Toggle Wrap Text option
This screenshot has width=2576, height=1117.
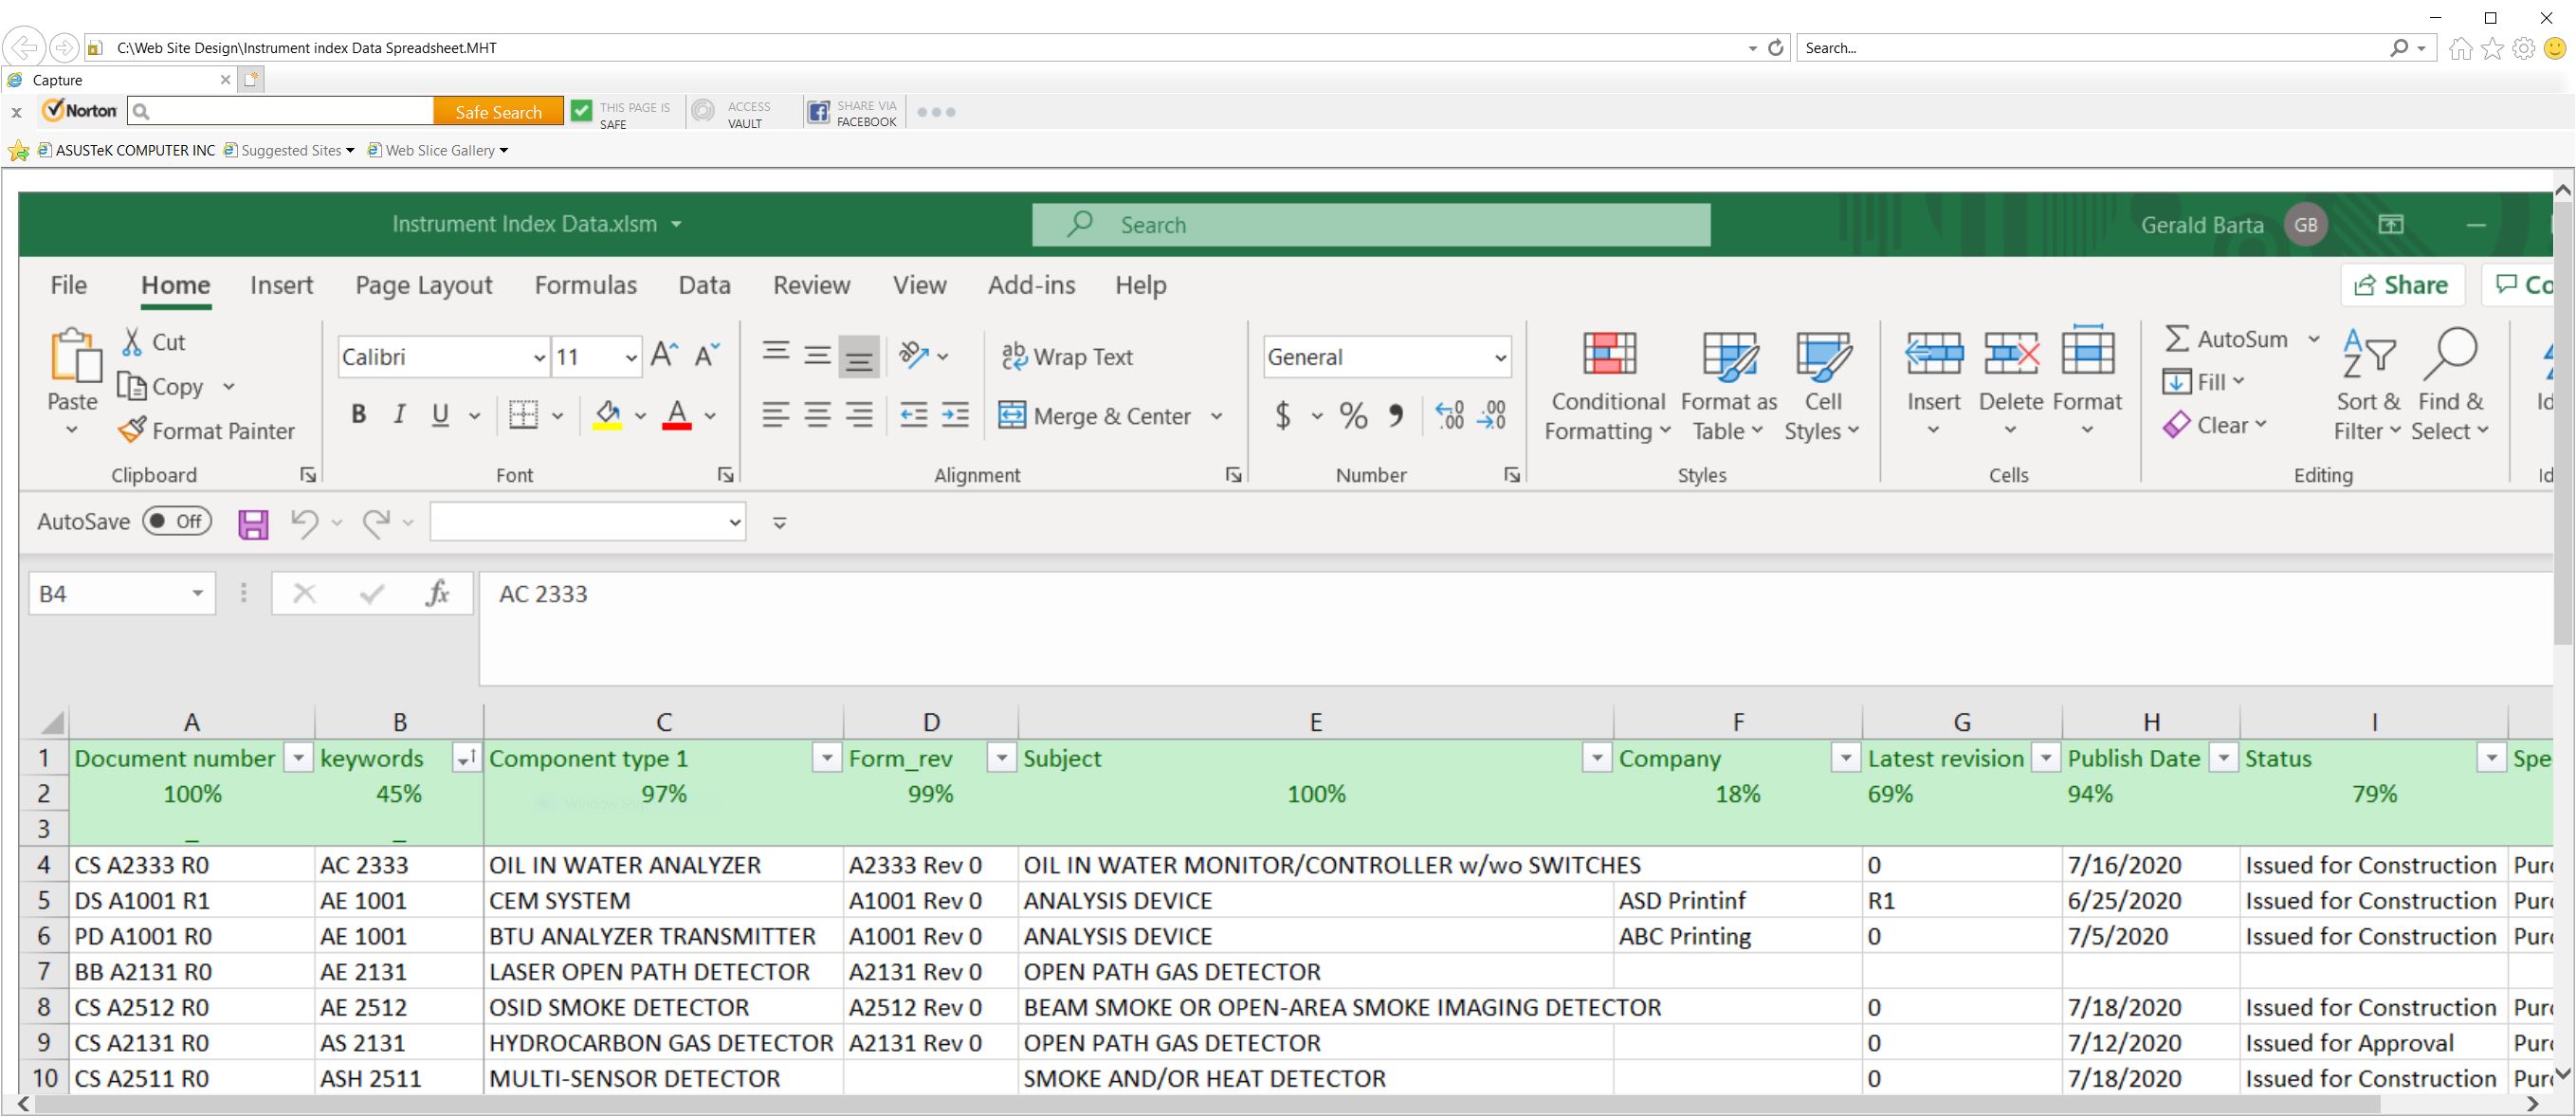click(1067, 357)
